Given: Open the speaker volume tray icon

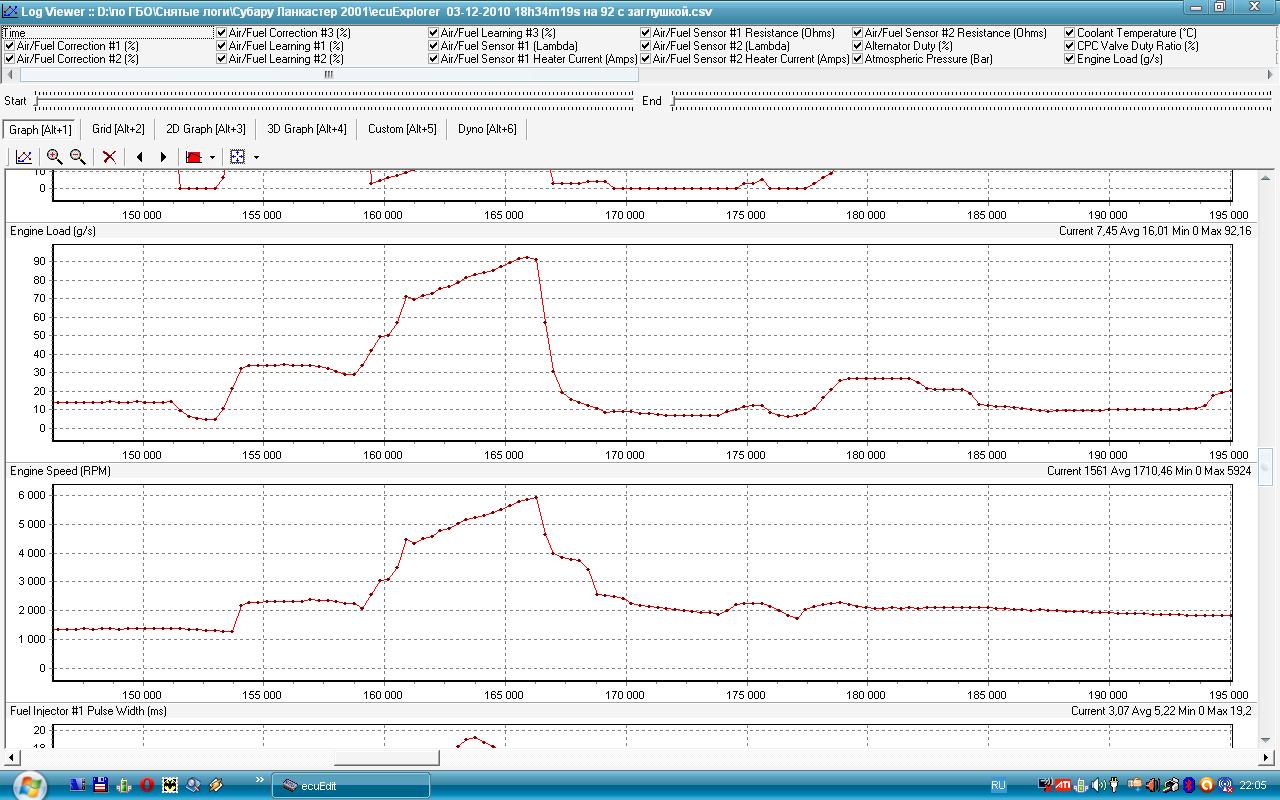Looking at the screenshot, I should click(x=1098, y=785).
